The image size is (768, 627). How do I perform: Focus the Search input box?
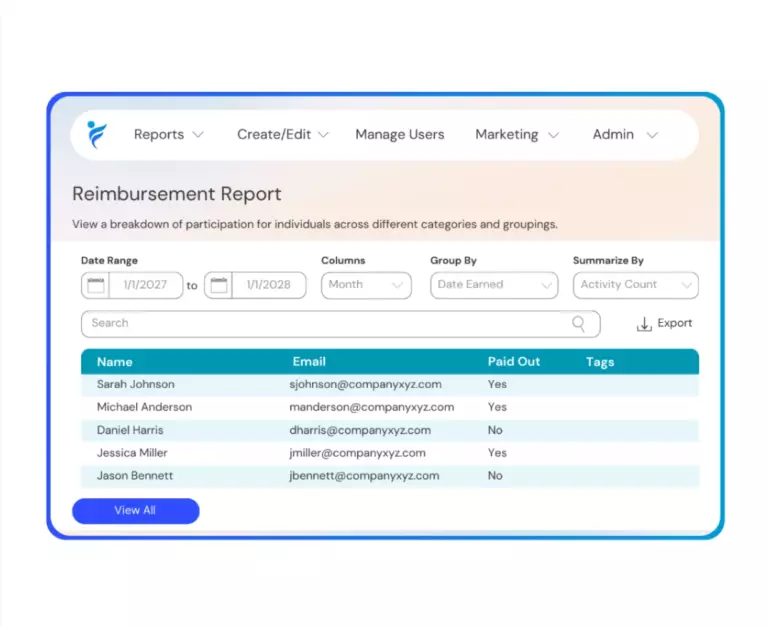point(340,324)
